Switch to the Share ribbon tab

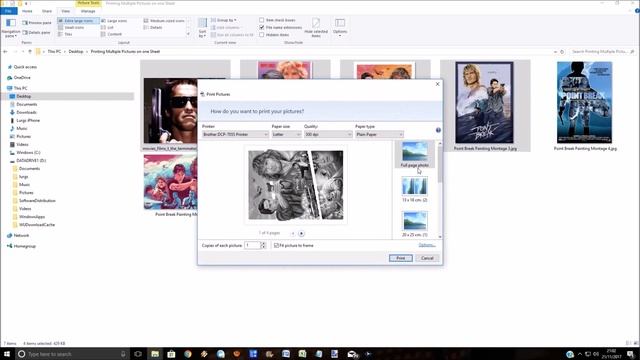47,11
